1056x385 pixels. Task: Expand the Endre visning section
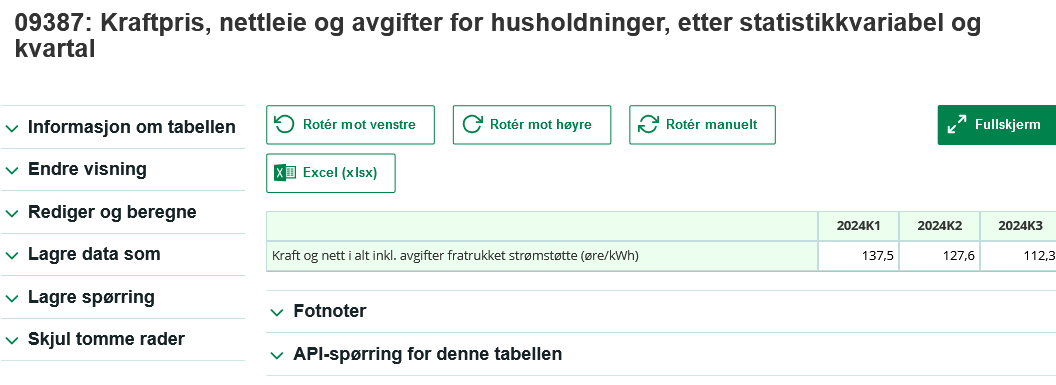123,170
